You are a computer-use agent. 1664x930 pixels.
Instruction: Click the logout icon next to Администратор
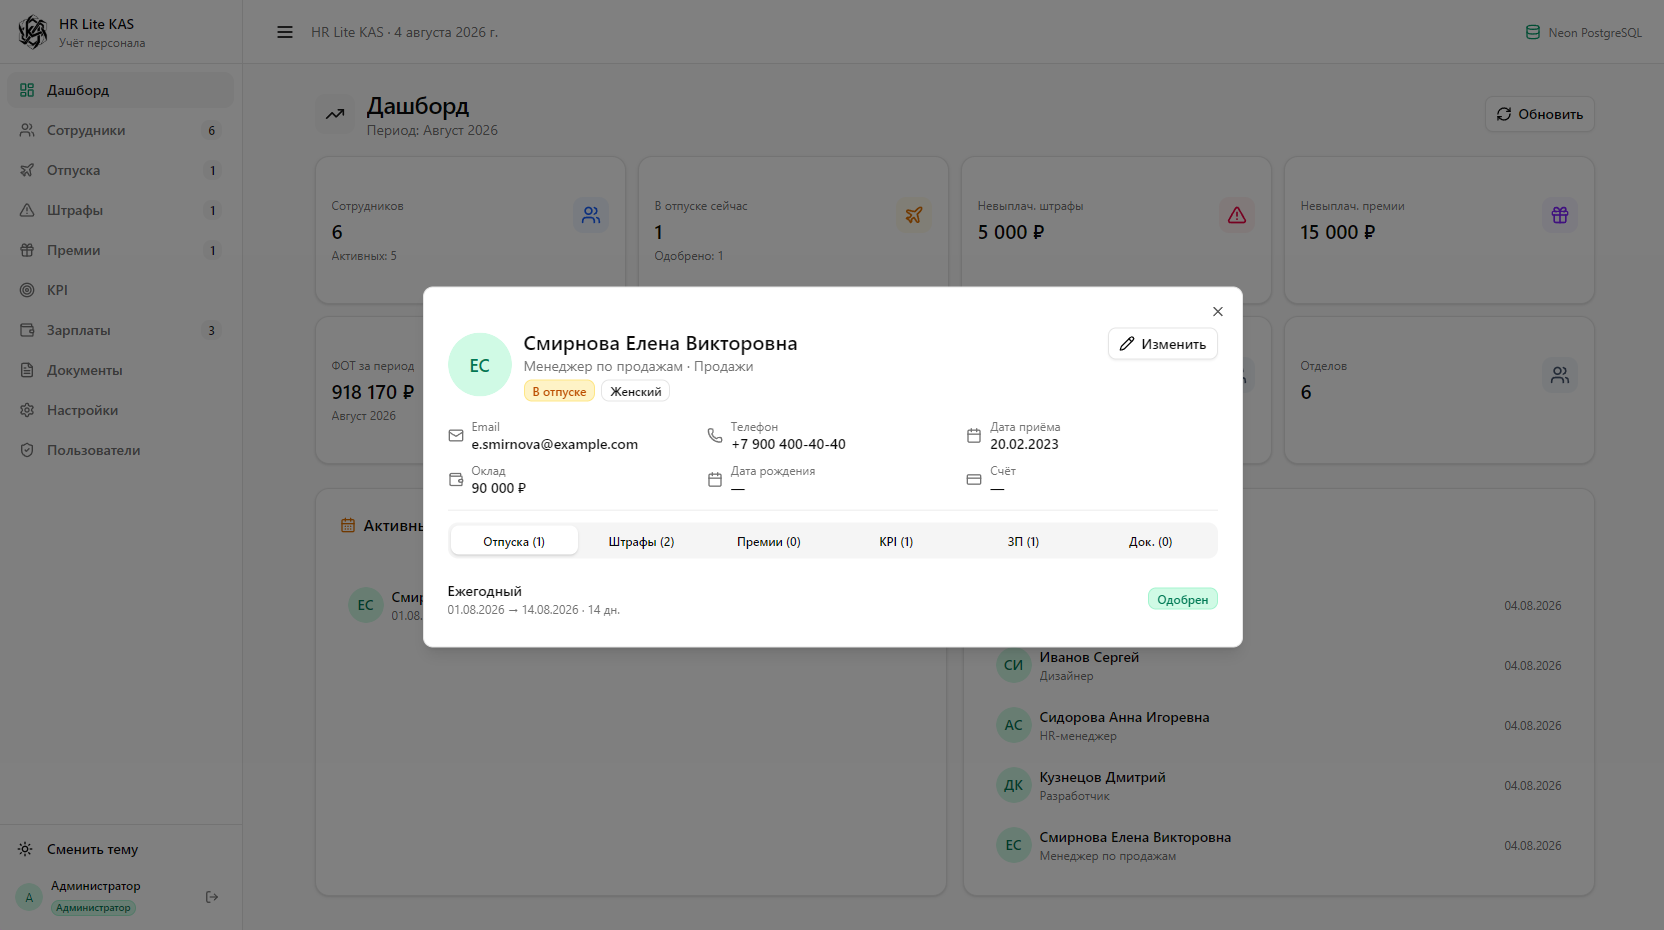pyautogui.click(x=212, y=897)
